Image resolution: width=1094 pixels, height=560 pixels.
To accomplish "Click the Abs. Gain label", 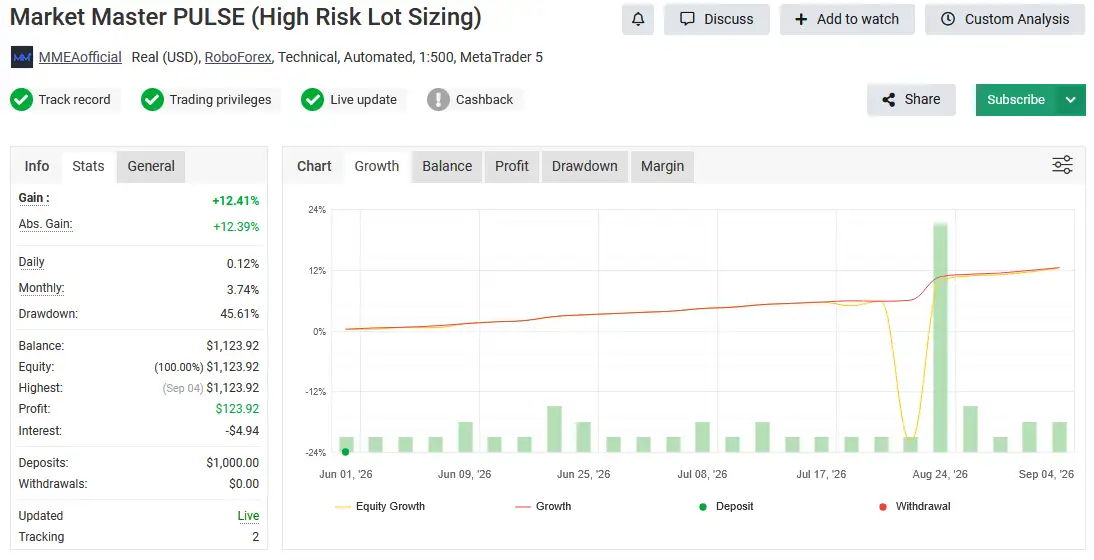I will (x=45, y=224).
